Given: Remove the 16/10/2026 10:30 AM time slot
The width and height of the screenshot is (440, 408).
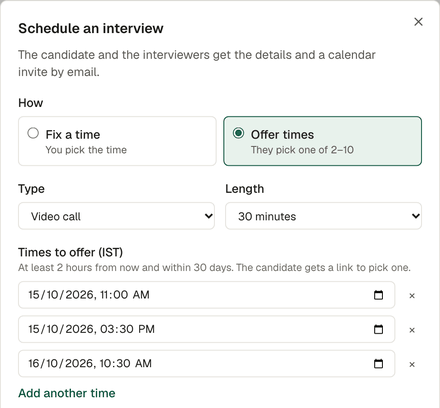Looking at the screenshot, I should click(x=412, y=364).
